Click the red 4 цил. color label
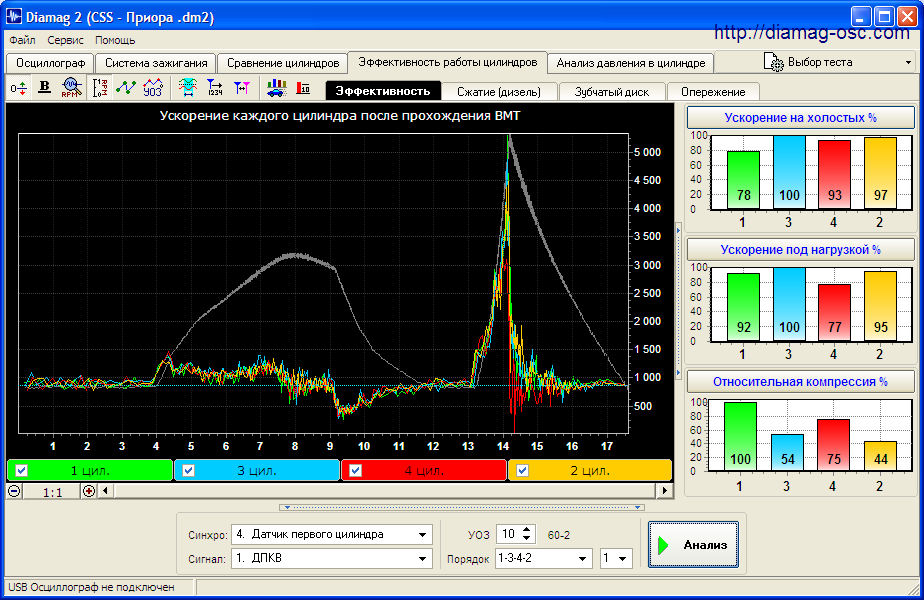Image resolution: width=924 pixels, height=600 pixels. (x=424, y=470)
